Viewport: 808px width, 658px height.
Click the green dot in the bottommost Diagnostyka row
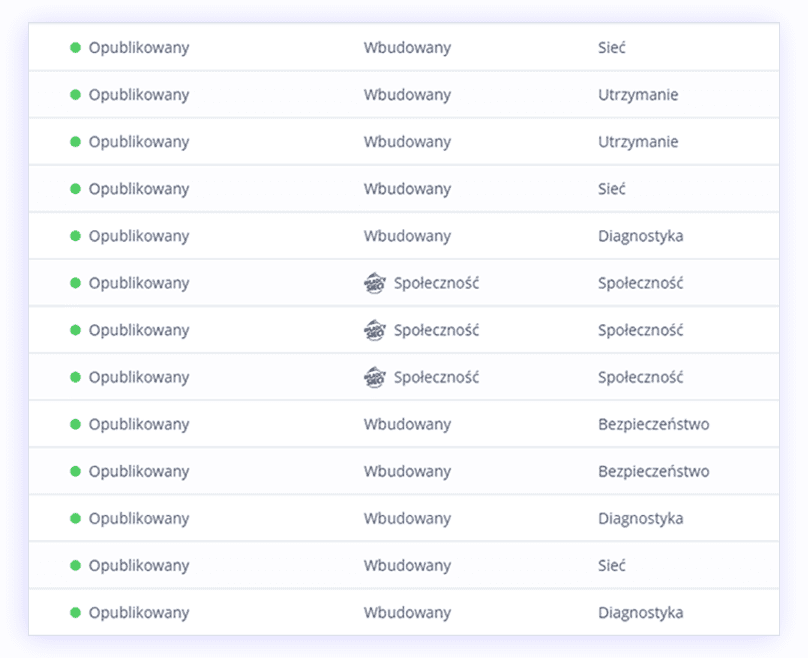click(x=75, y=613)
